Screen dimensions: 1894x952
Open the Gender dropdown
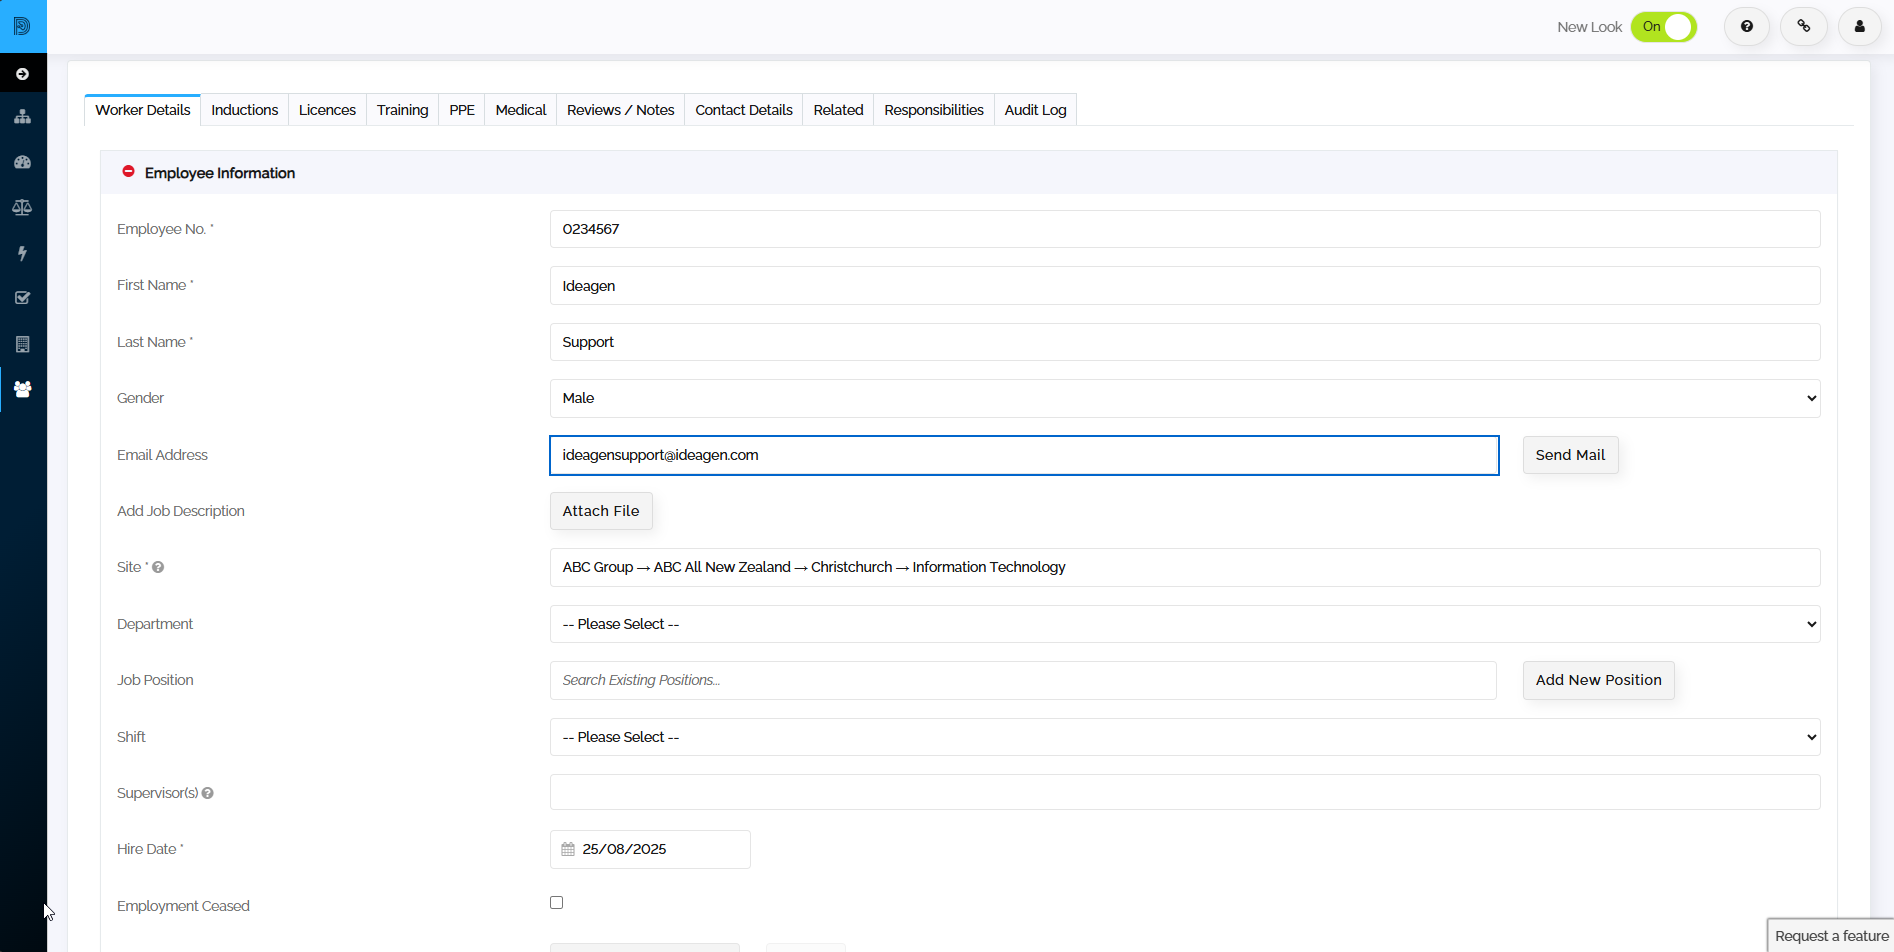click(x=1185, y=398)
